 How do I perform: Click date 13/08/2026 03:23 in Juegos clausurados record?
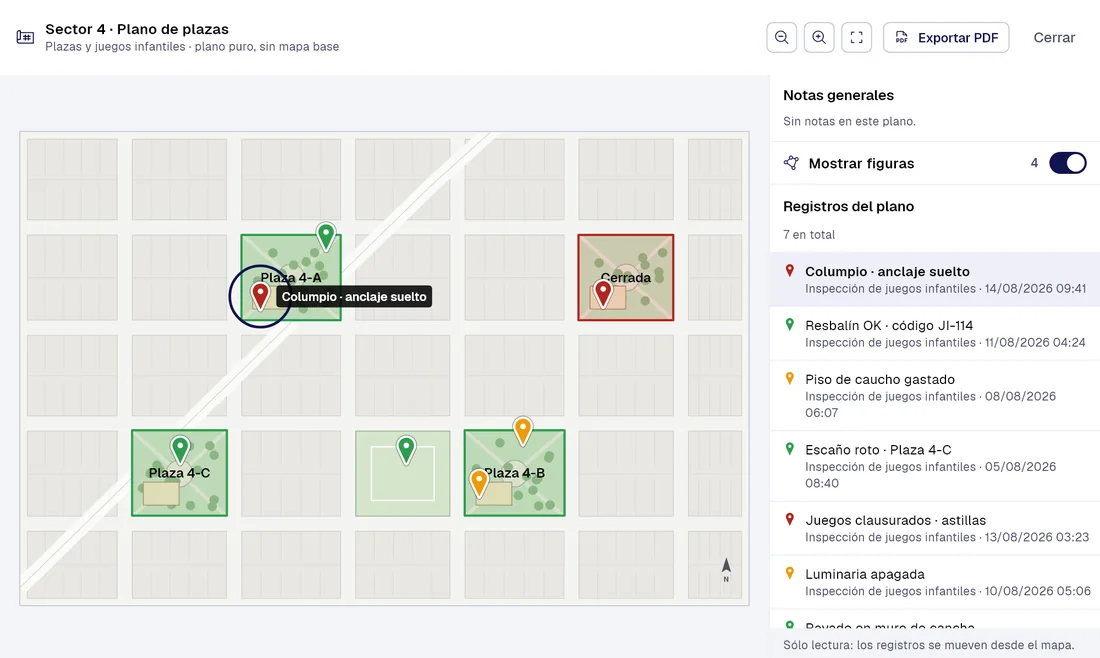click(1037, 537)
